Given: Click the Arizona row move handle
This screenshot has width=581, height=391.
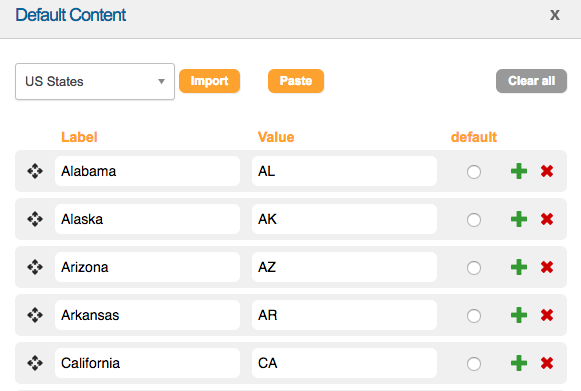Looking at the screenshot, I should click(35, 267).
